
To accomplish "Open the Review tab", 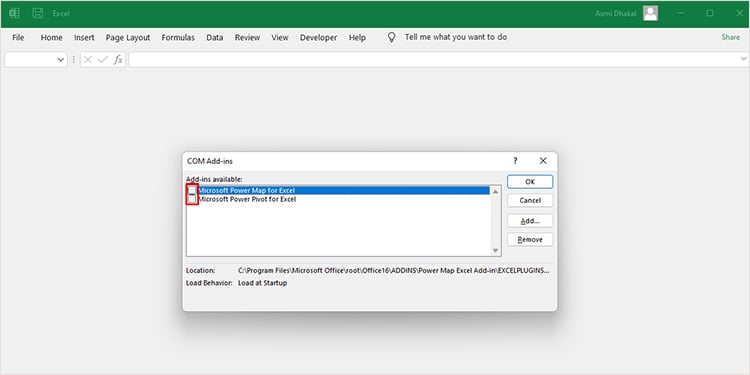I will coord(247,37).
